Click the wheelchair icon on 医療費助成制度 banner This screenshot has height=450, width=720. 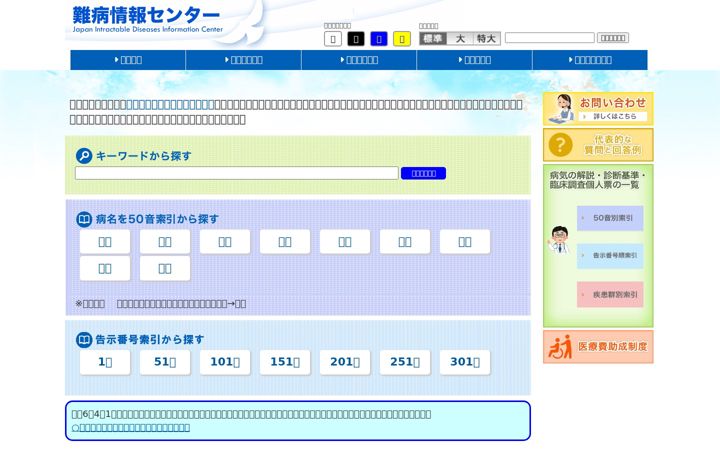560,347
